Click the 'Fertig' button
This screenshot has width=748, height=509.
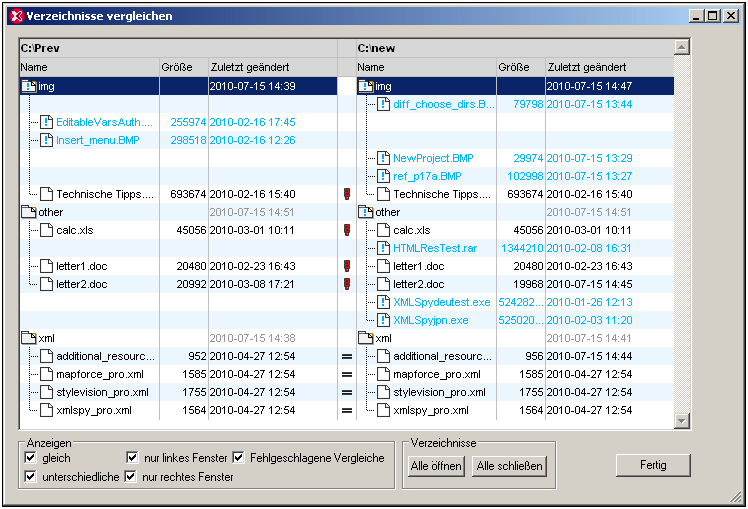click(653, 465)
